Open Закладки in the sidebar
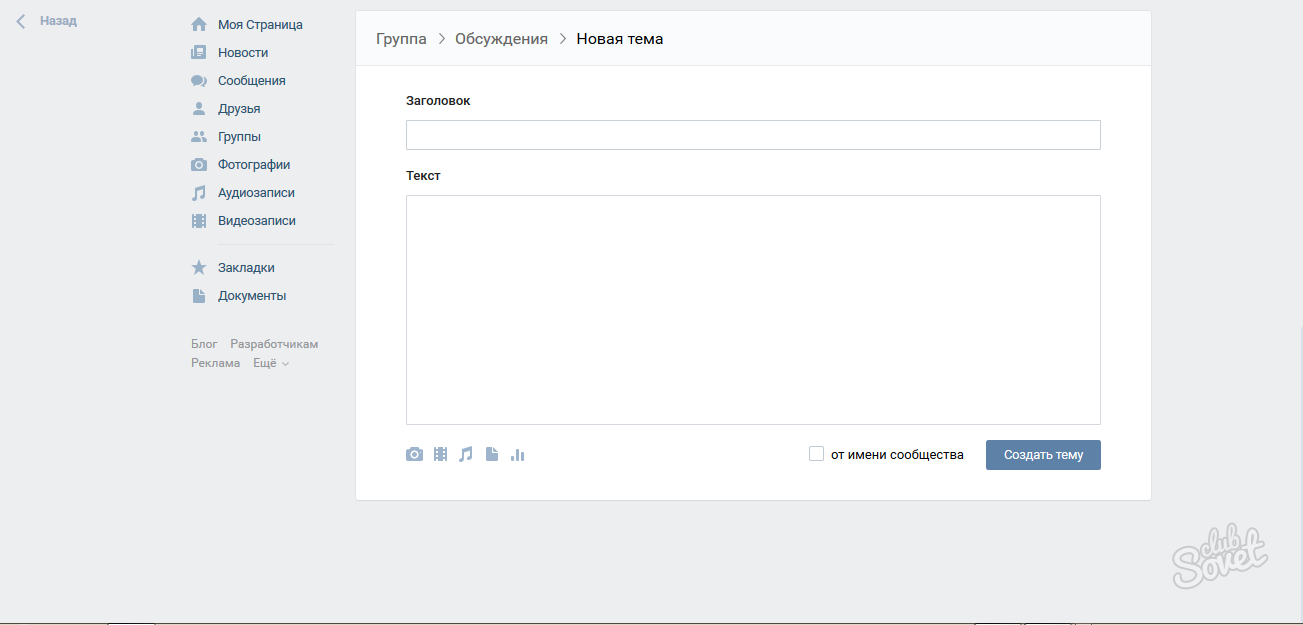This screenshot has width=1303, height=625. coord(246,268)
